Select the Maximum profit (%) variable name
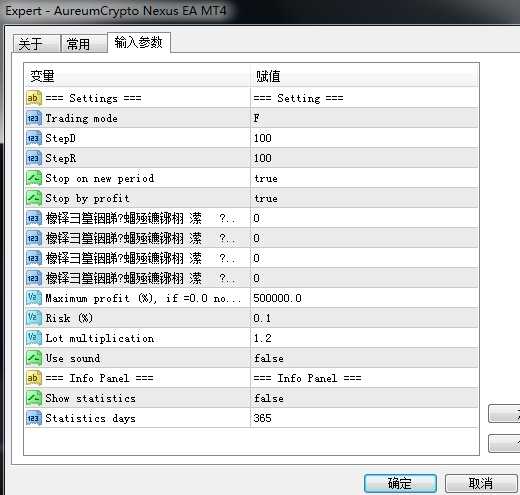Screen dimensions: 520x495 pos(143,298)
